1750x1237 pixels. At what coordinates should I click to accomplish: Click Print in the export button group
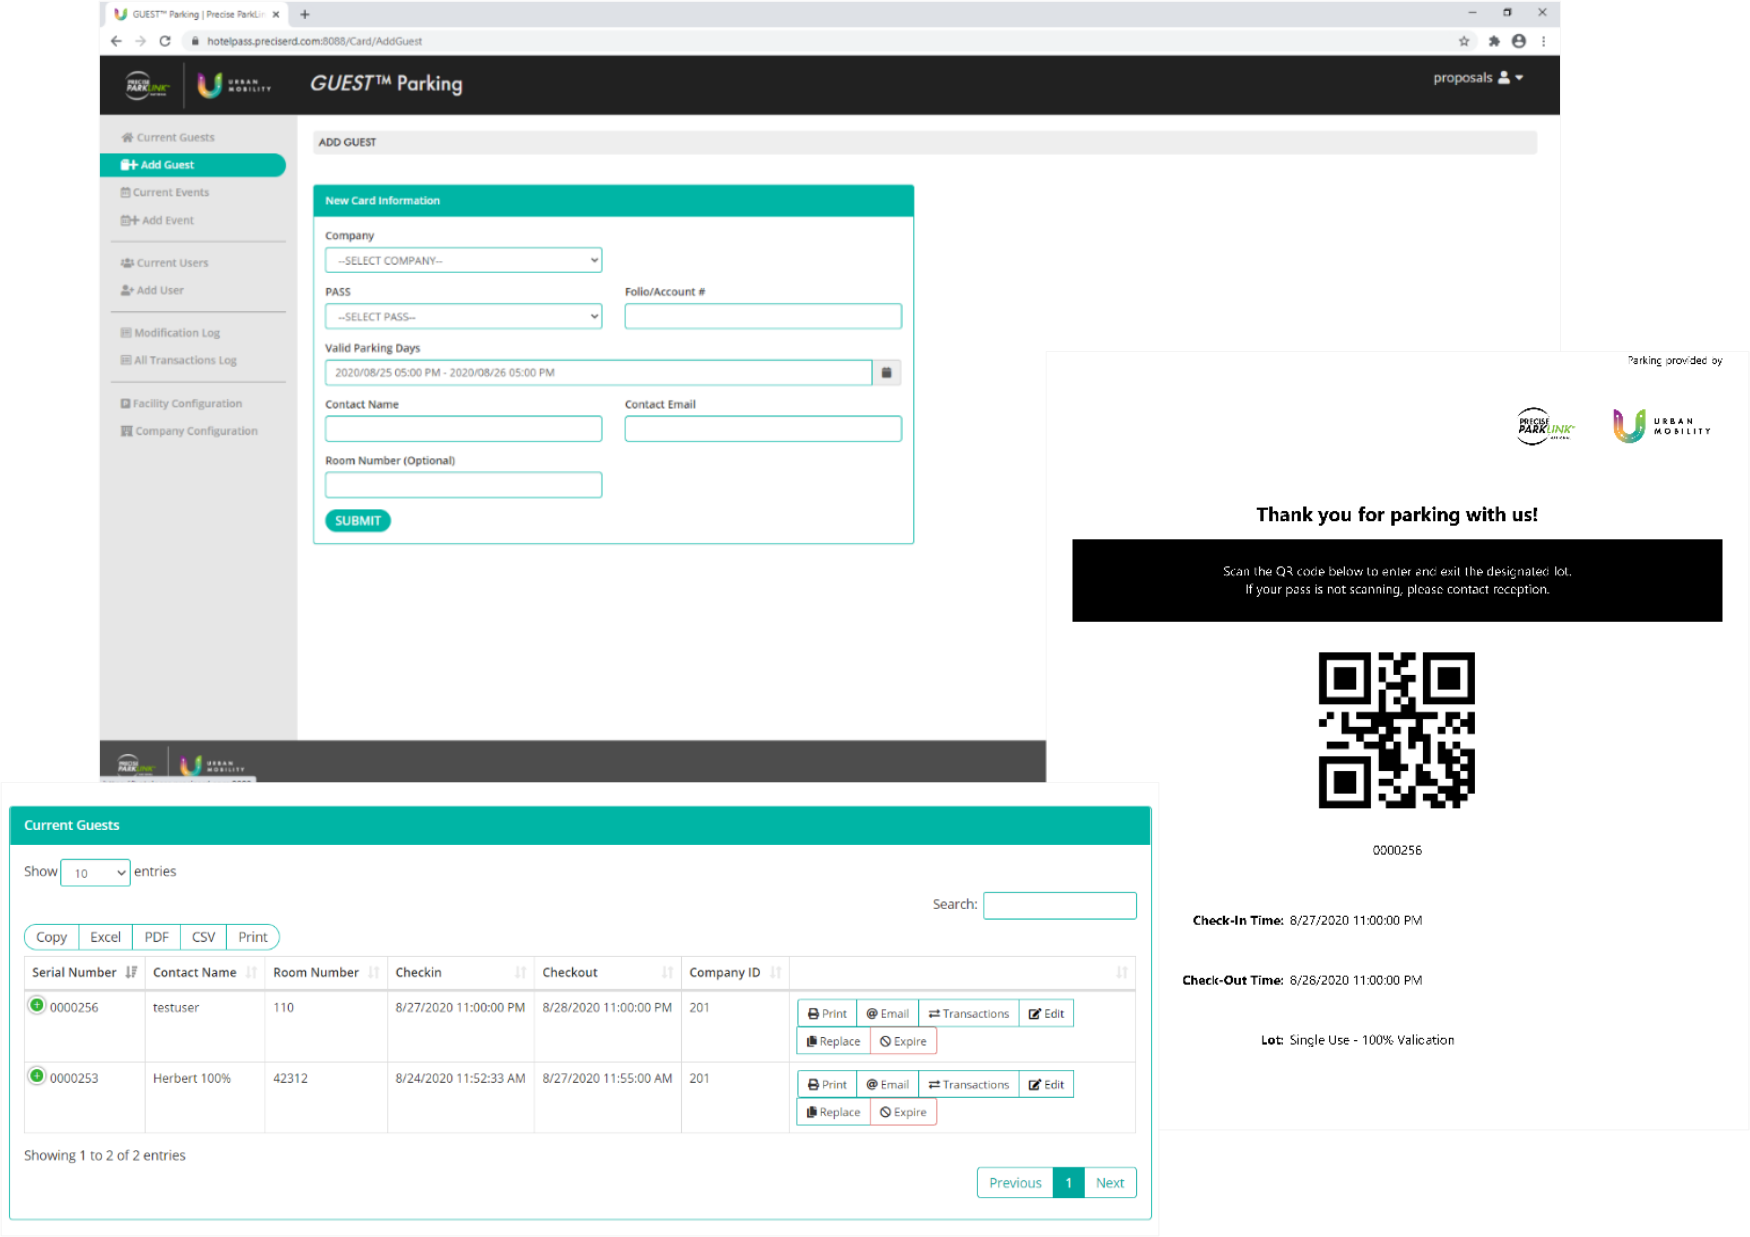pos(253,937)
